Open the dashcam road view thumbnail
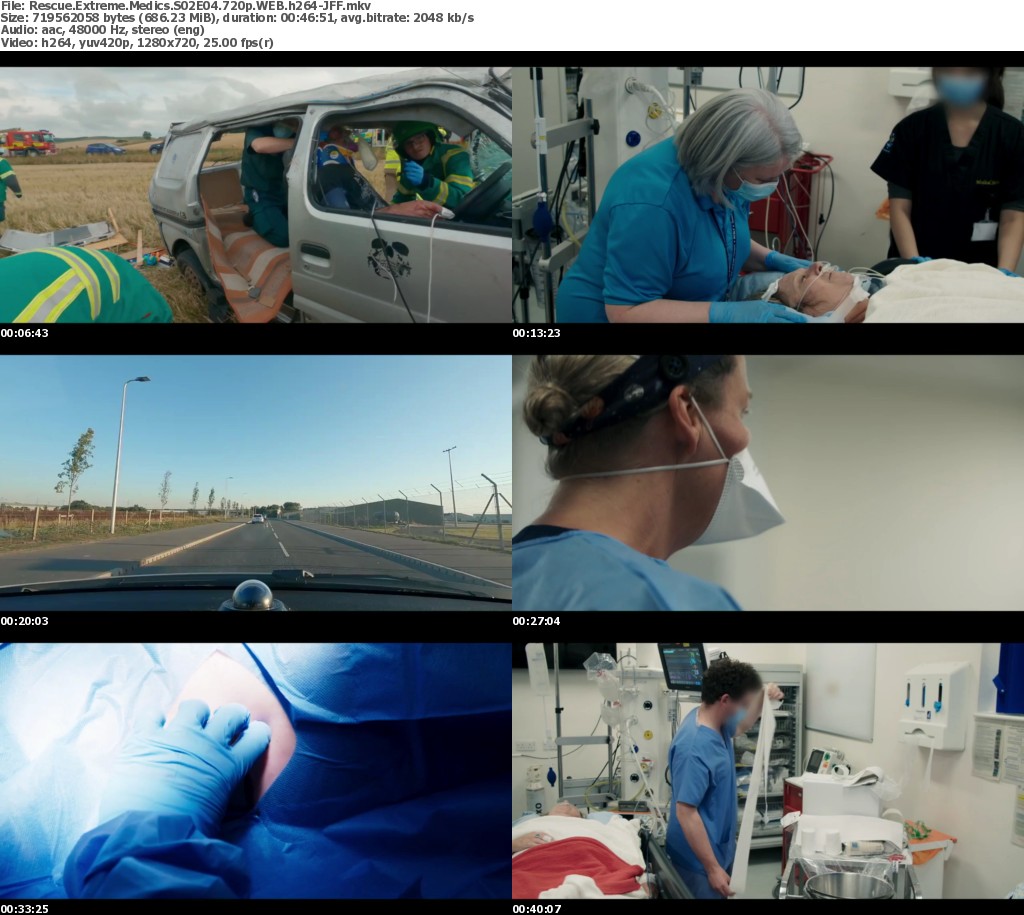Image resolution: width=1024 pixels, height=915 pixels. 256,483
